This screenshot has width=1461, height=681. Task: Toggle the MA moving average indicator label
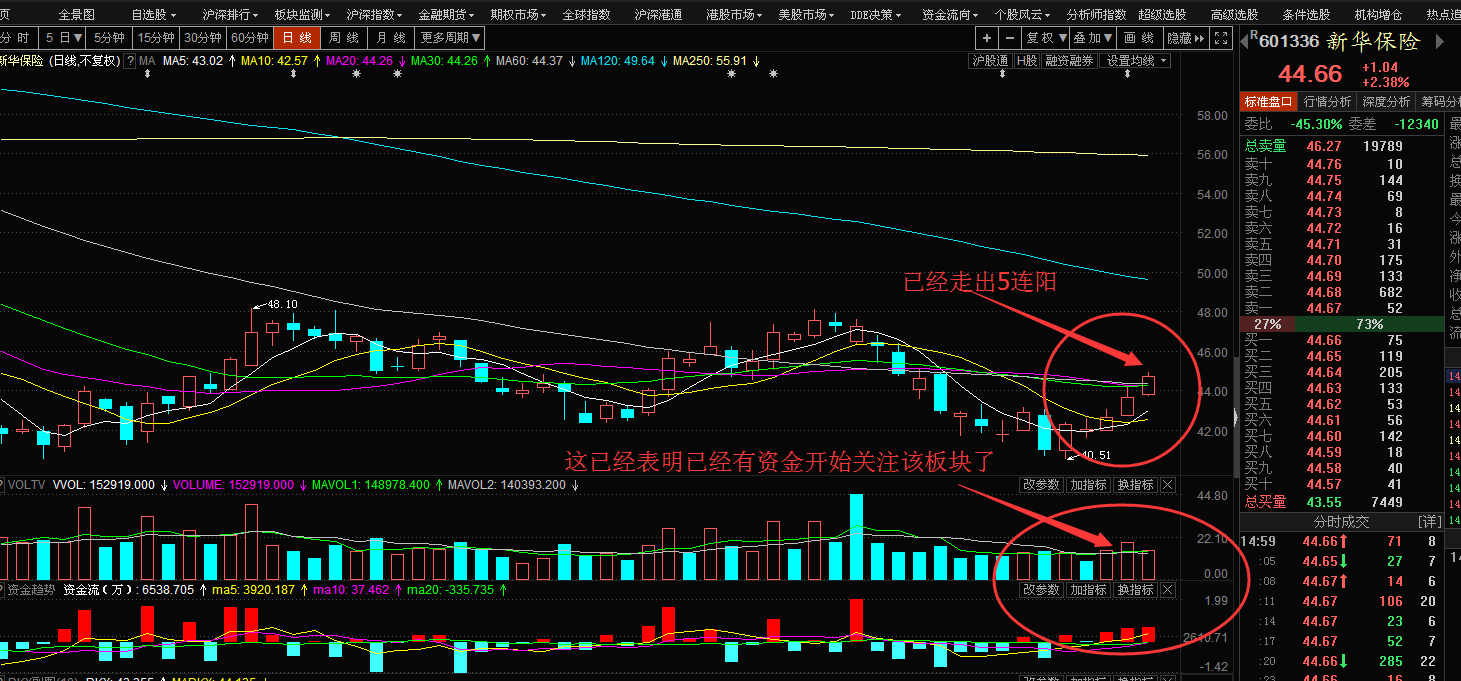pyautogui.click(x=147, y=61)
